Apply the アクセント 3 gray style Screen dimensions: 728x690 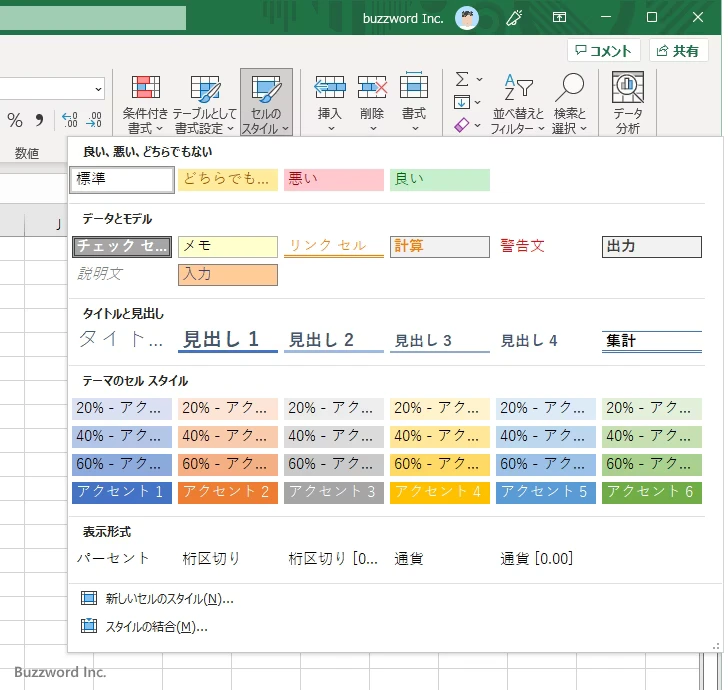point(334,492)
